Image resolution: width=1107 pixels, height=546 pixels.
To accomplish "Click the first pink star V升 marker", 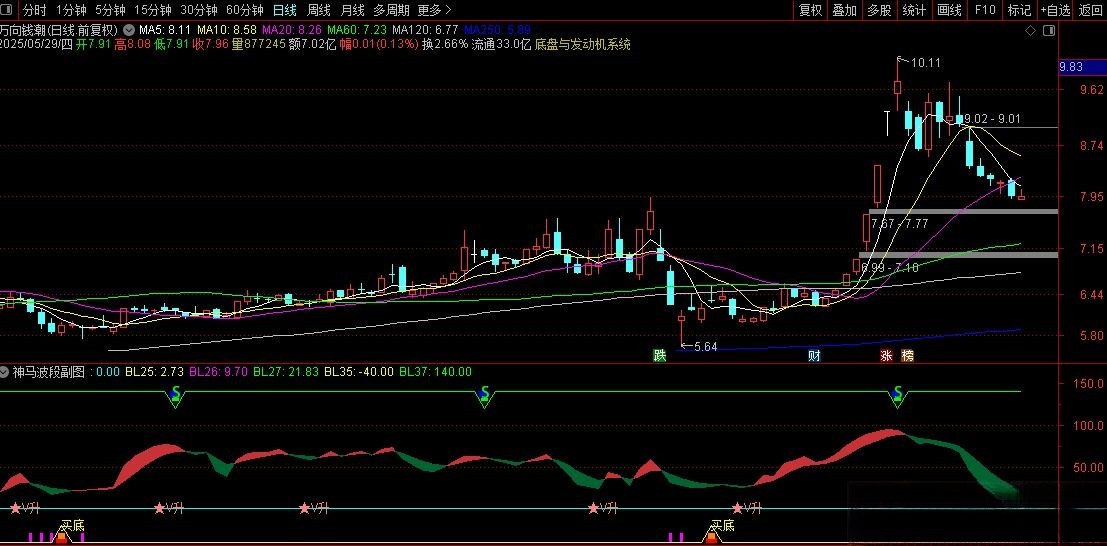I will pyautogui.click(x=15, y=508).
